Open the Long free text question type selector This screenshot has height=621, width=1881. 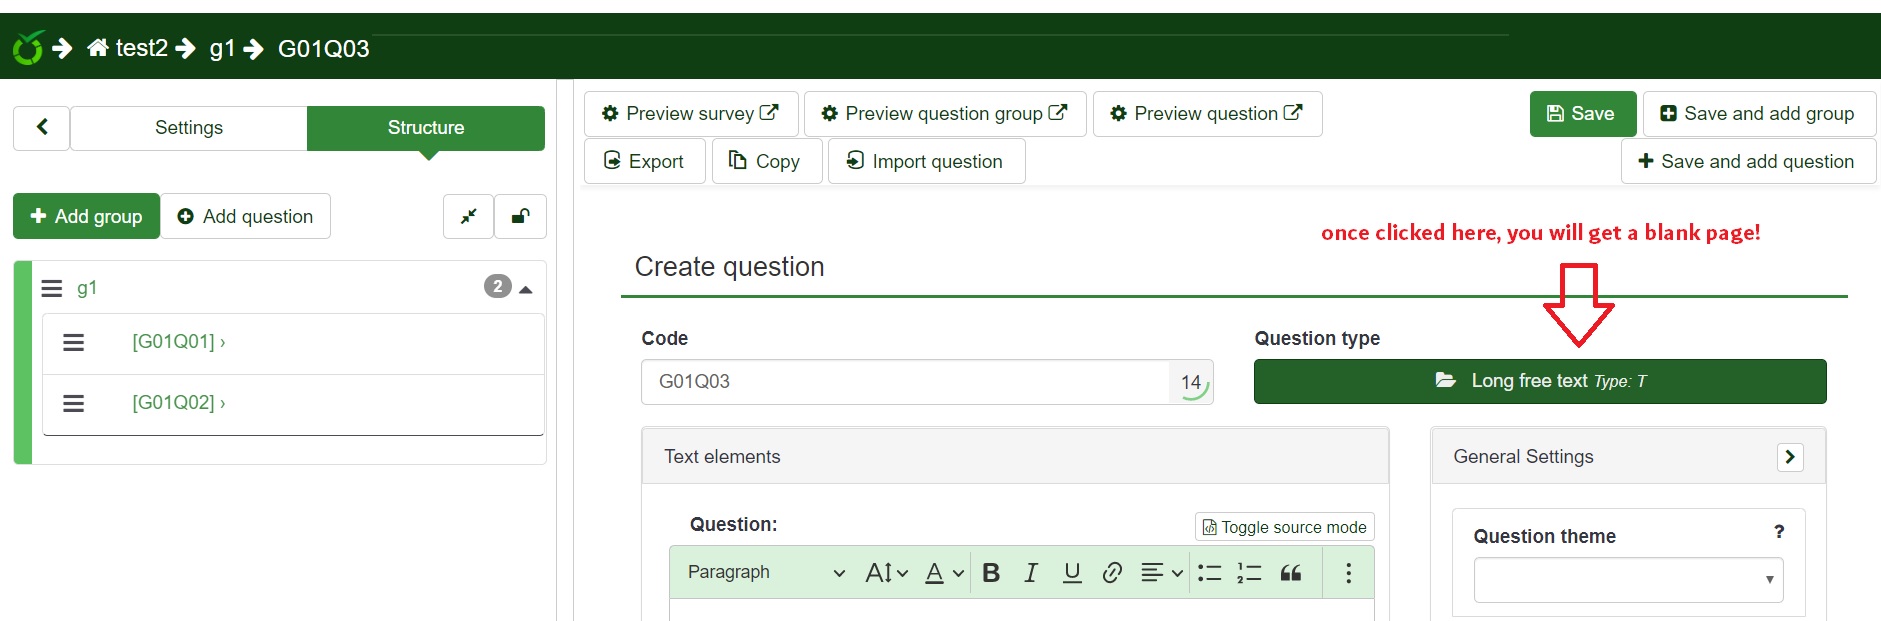pos(1539,381)
